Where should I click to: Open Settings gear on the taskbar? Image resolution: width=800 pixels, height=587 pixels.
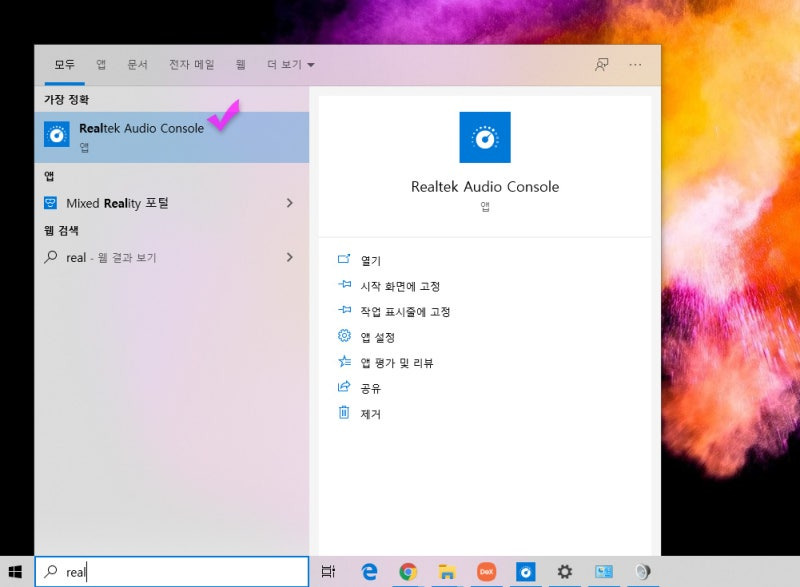click(564, 572)
